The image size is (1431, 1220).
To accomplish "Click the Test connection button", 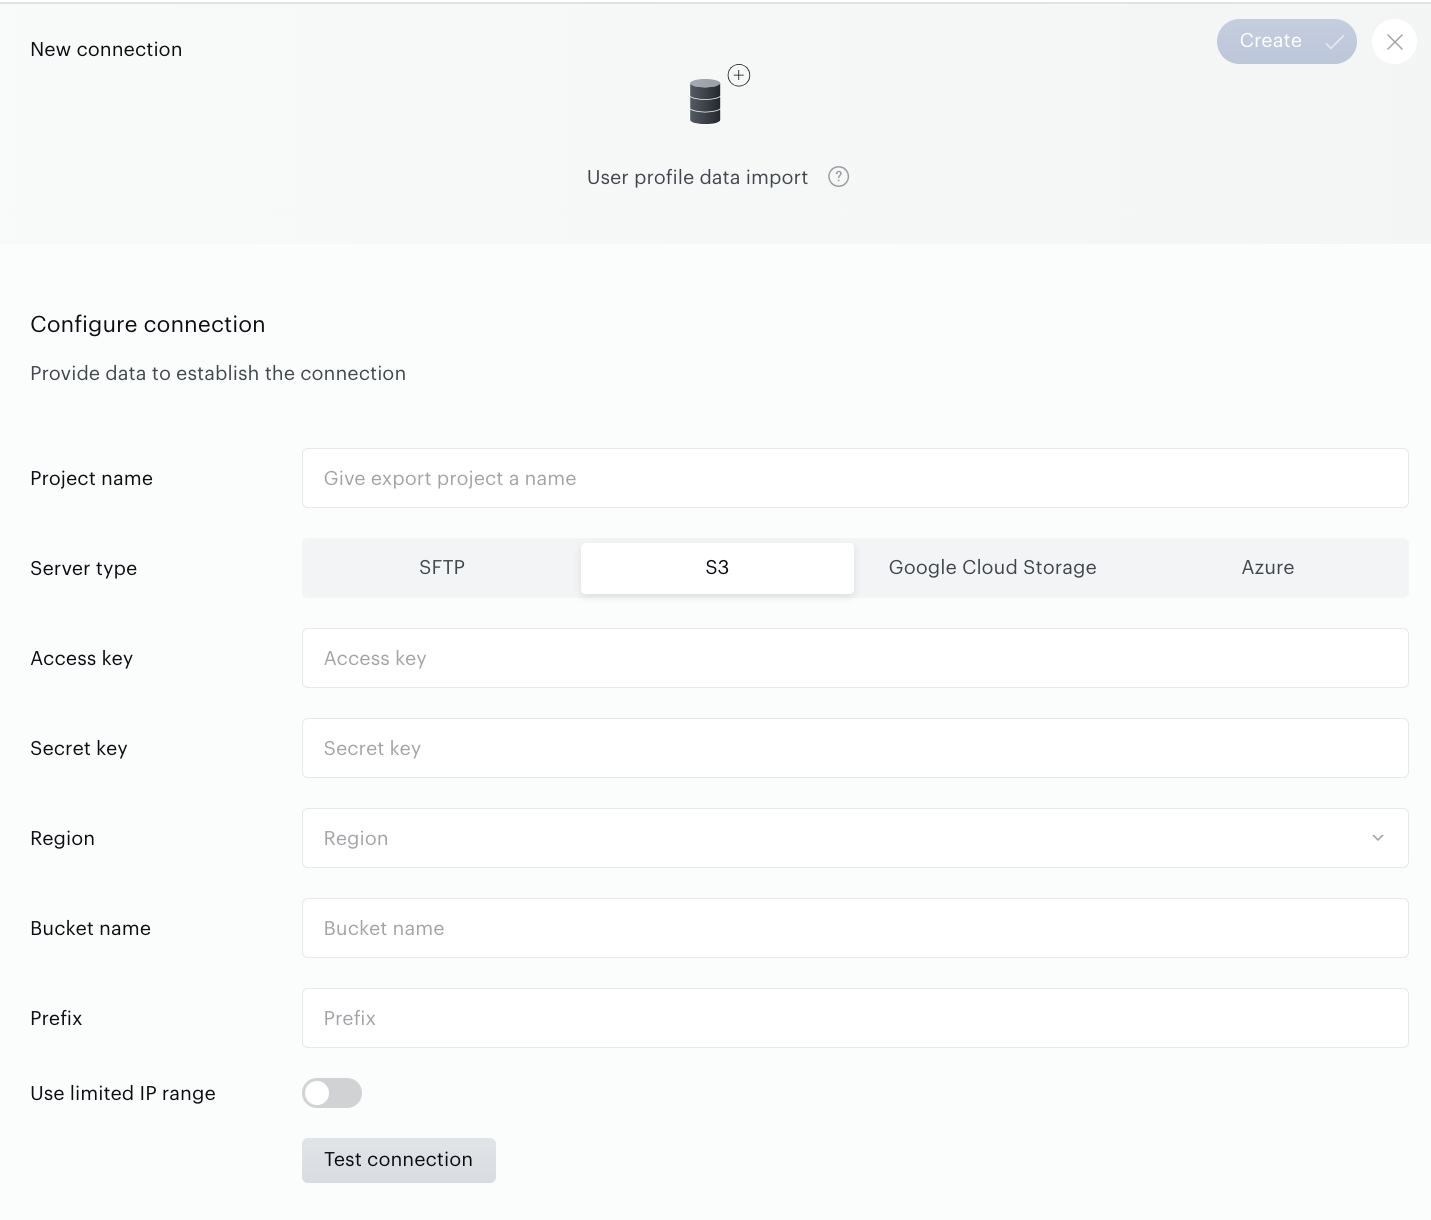I will click(x=399, y=1160).
